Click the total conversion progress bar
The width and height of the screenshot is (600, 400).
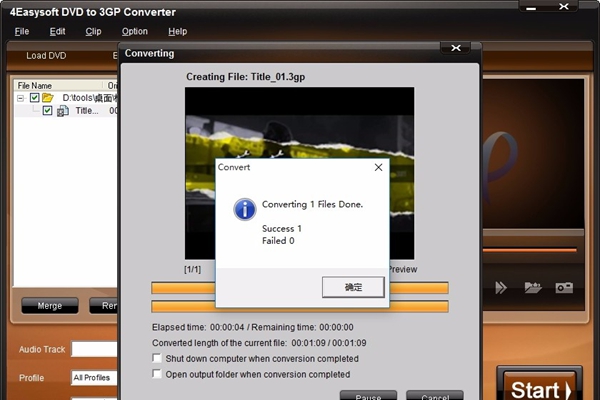(300, 306)
